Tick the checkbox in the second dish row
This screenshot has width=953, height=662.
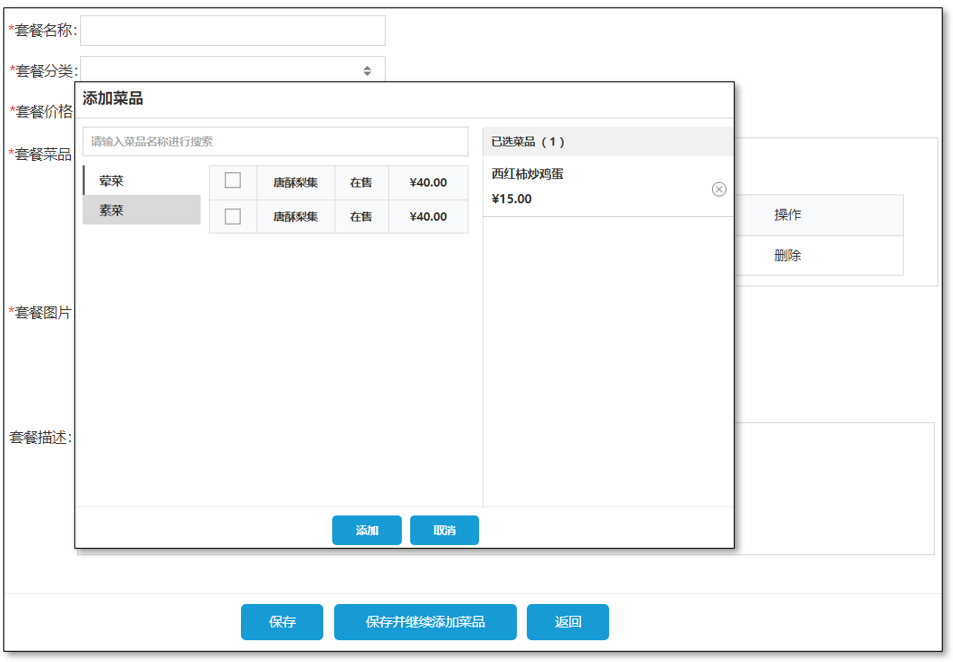point(233,216)
